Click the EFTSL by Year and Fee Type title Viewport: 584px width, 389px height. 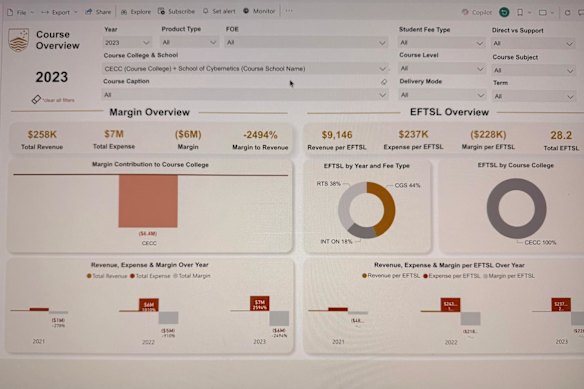[x=366, y=165]
